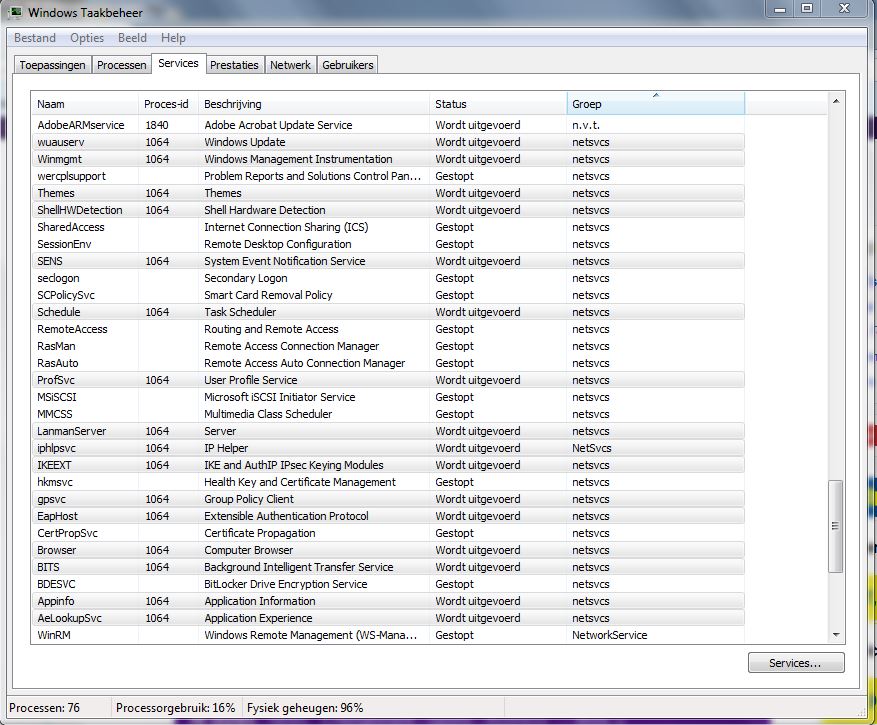This screenshot has width=877, height=725.
Task: Select the Themes service name
Action: pos(56,193)
